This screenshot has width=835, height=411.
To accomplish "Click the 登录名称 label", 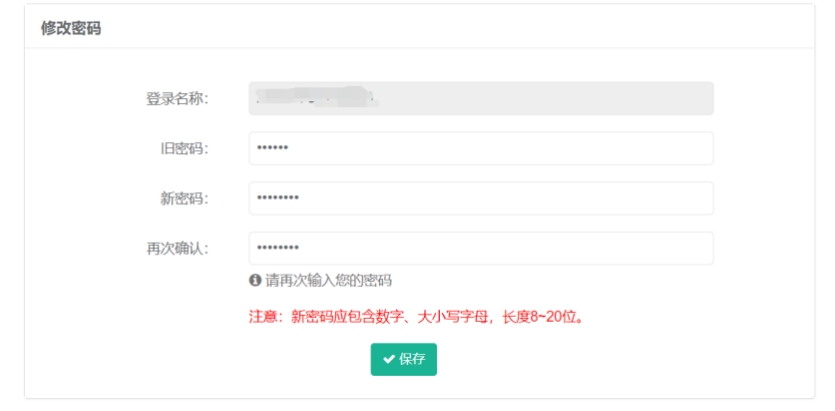I will click(x=177, y=99).
